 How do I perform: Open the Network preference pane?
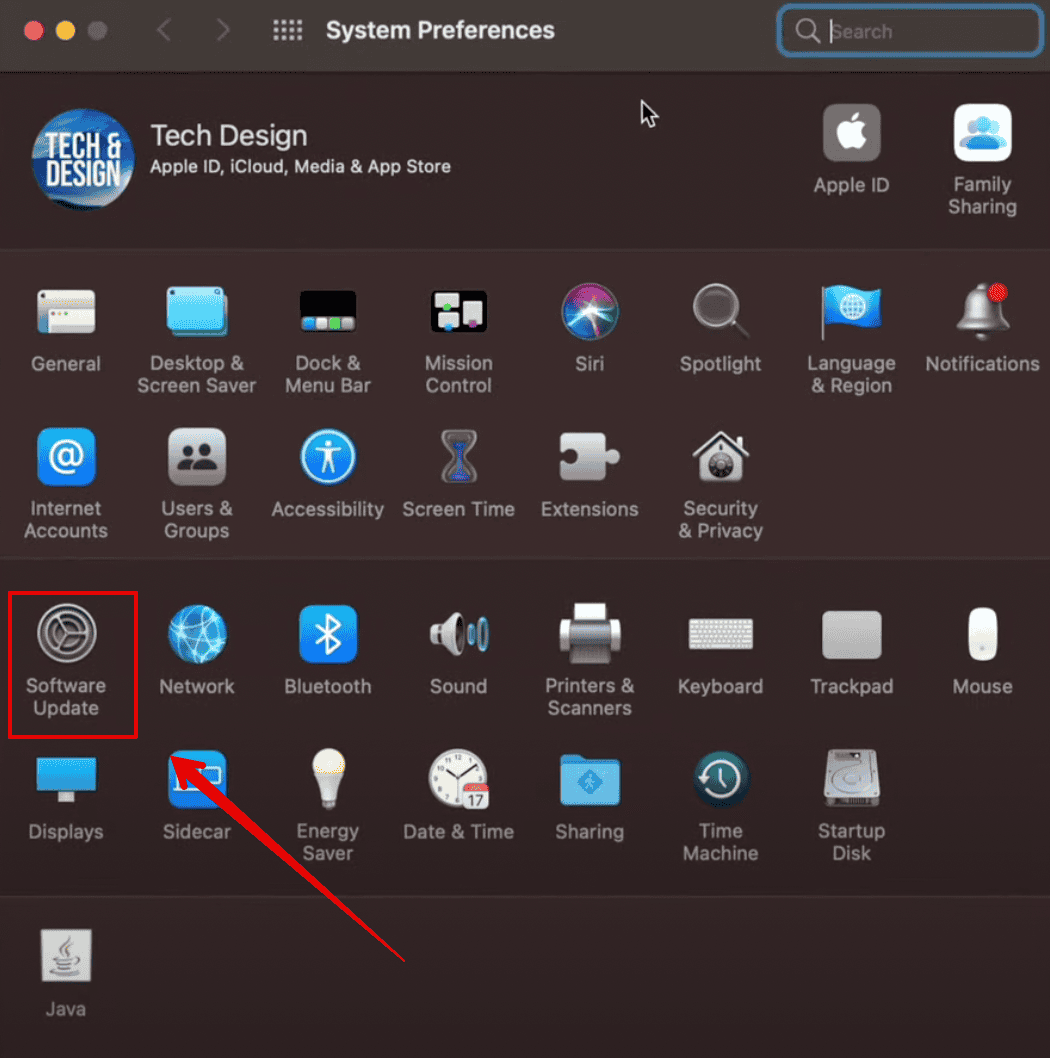pyautogui.click(x=197, y=634)
